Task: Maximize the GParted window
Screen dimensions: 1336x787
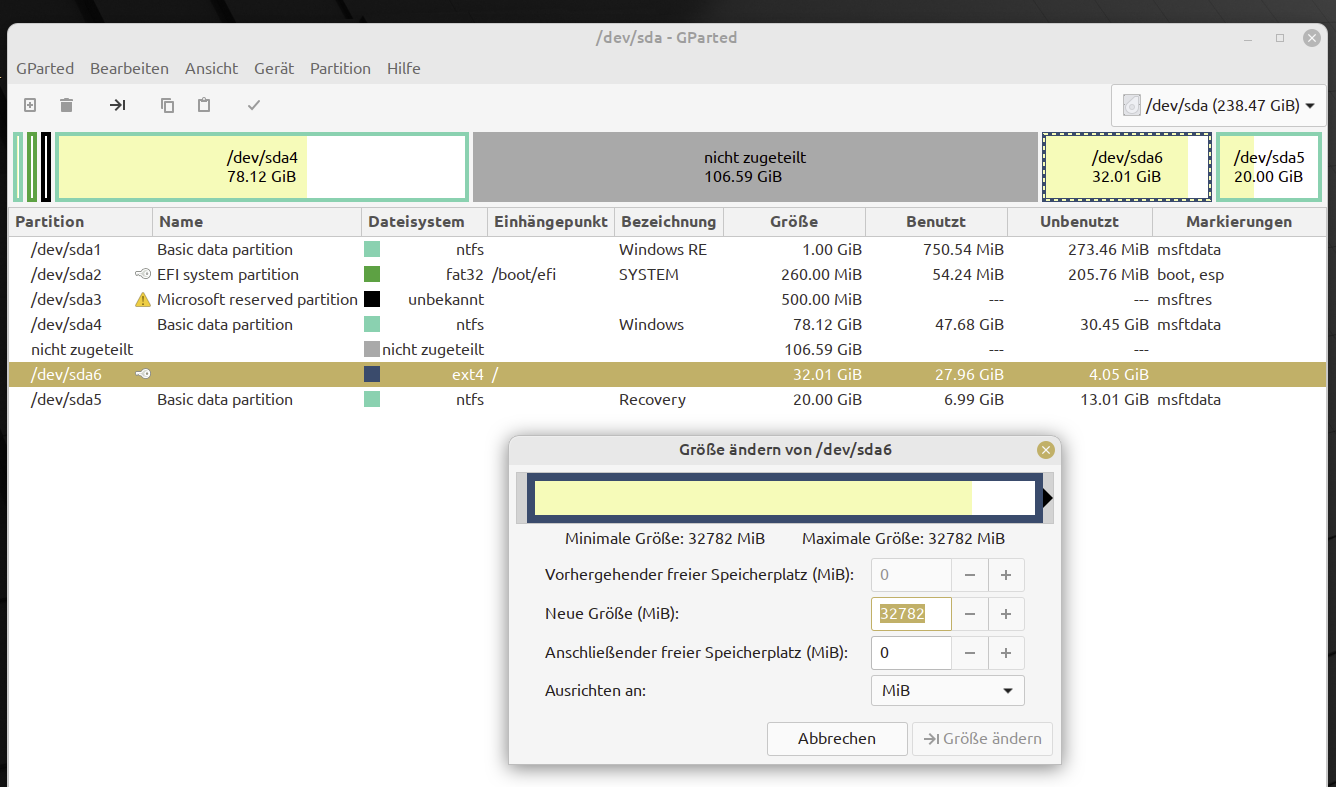Action: click(1280, 38)
